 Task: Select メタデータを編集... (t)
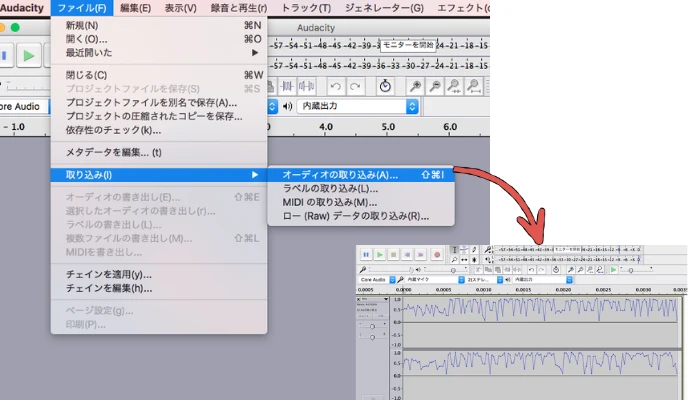(159, 152)
